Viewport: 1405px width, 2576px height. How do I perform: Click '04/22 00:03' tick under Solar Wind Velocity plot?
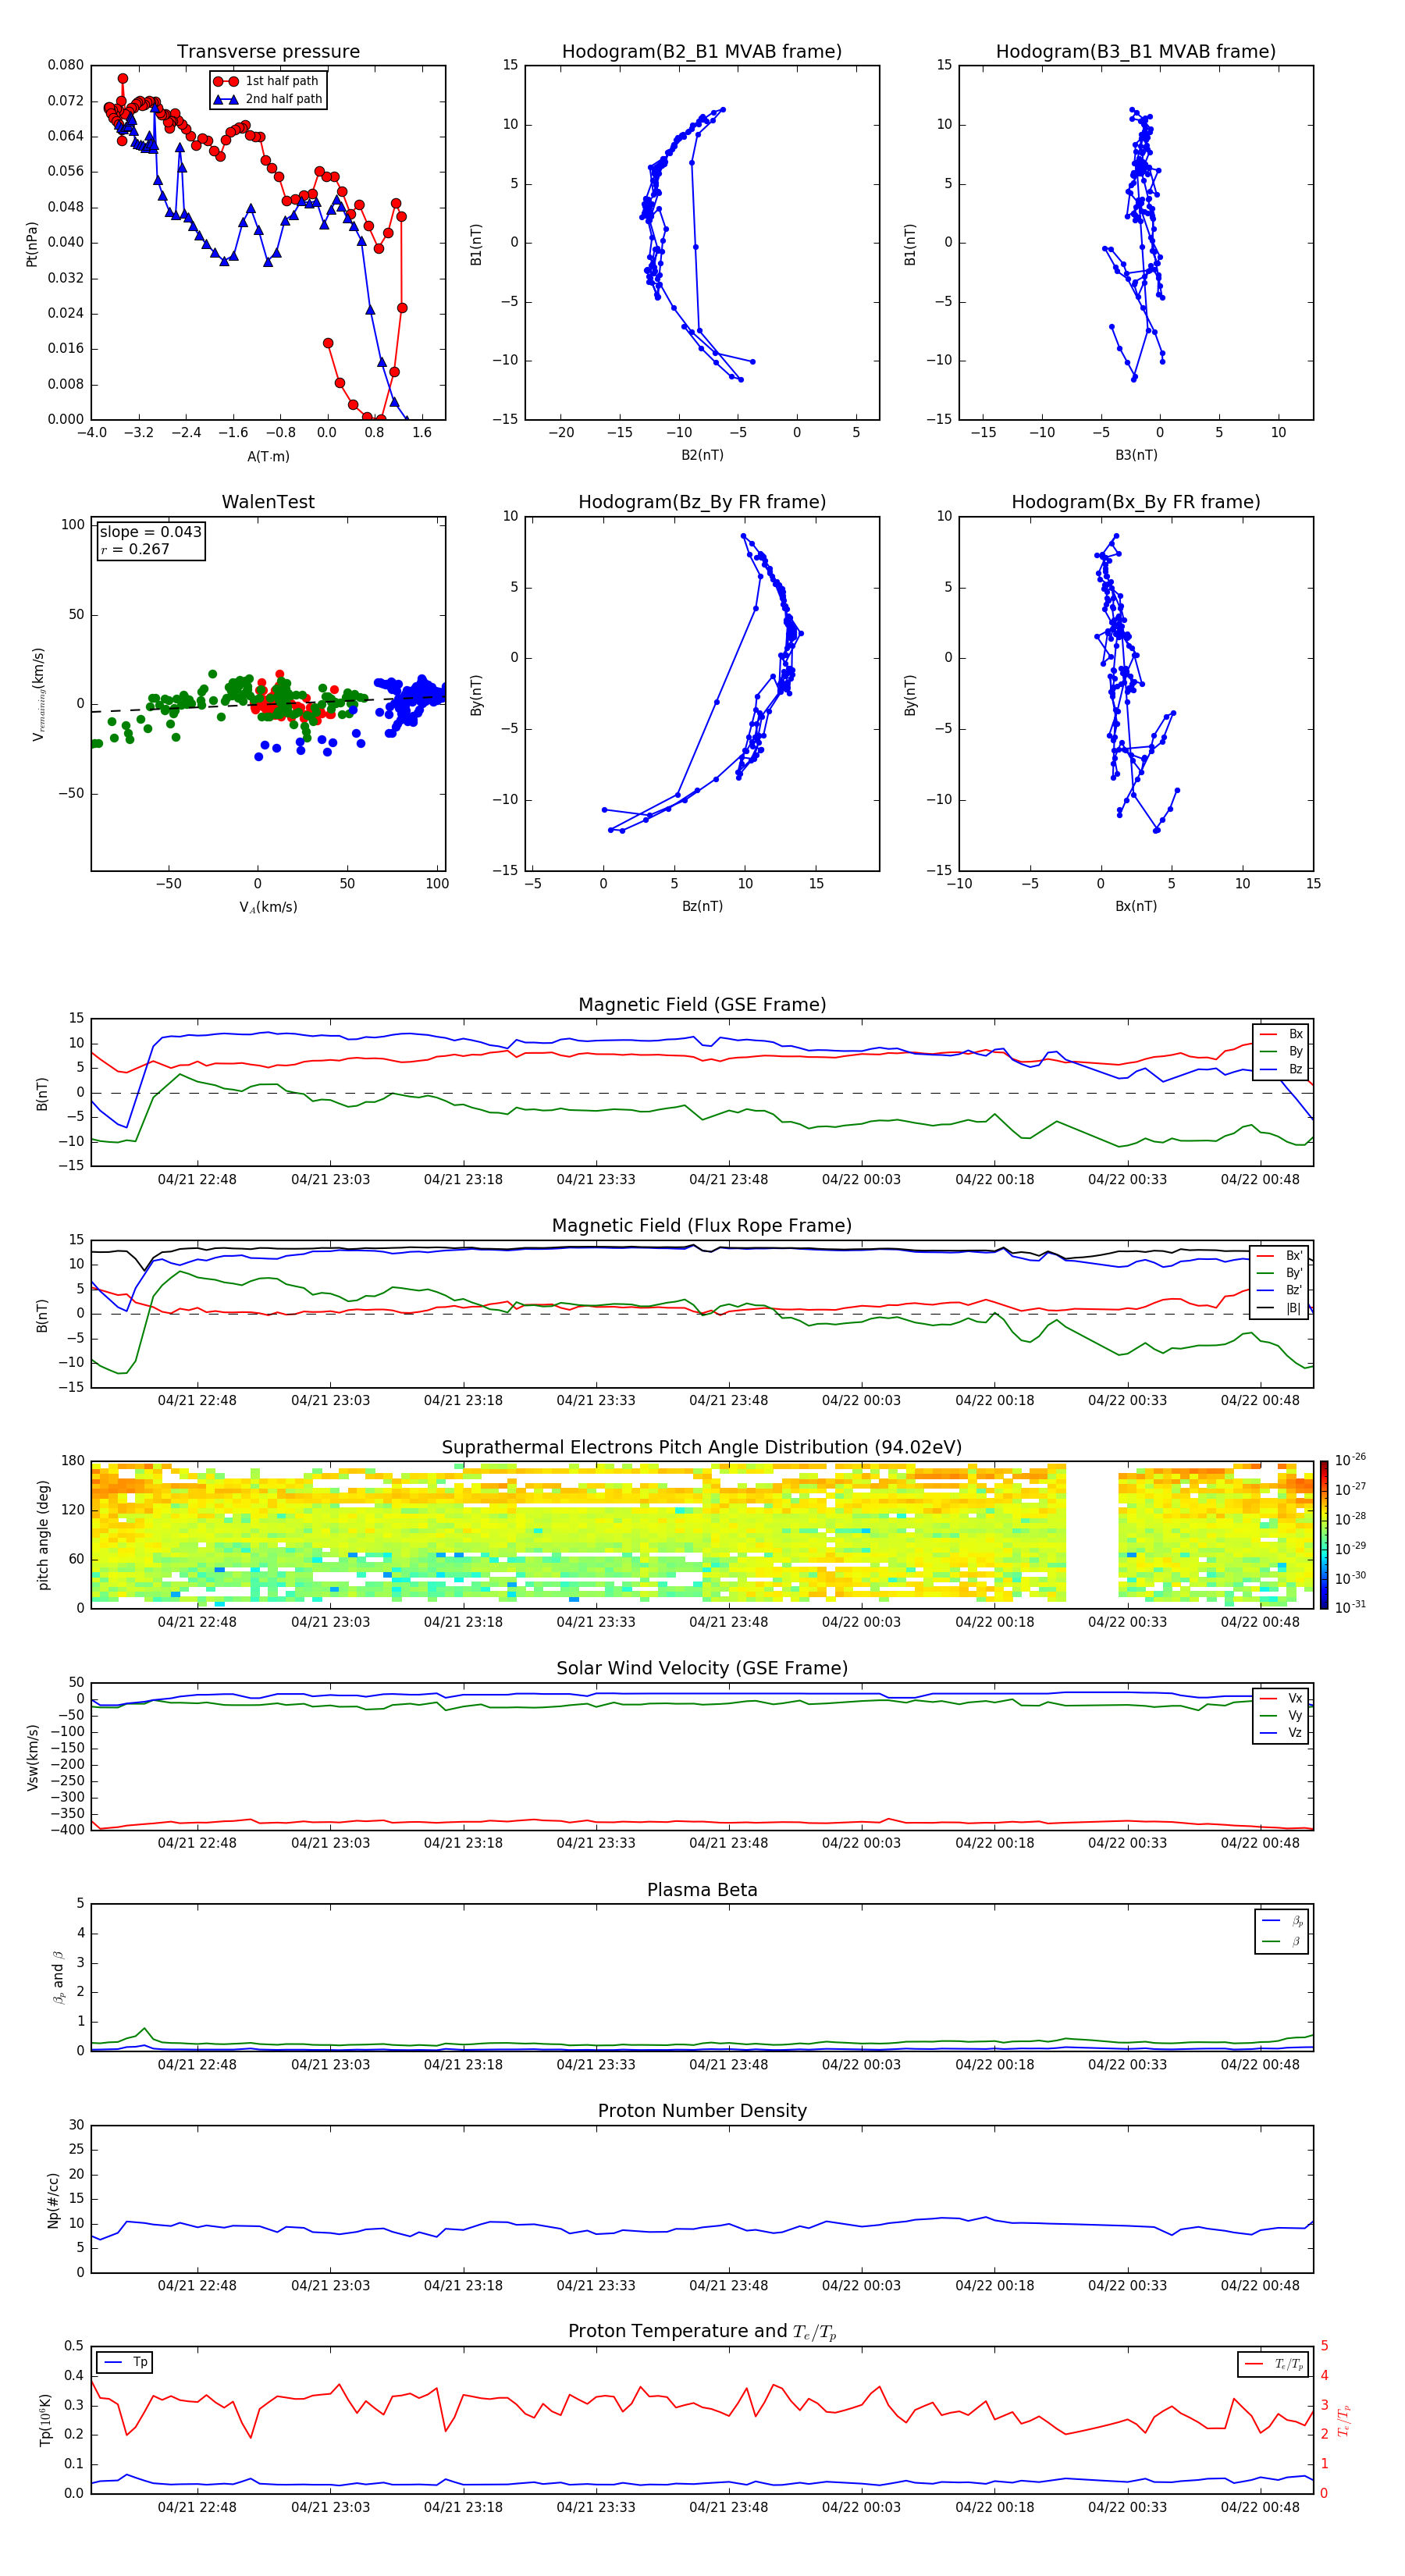[x=861, y=1843]
